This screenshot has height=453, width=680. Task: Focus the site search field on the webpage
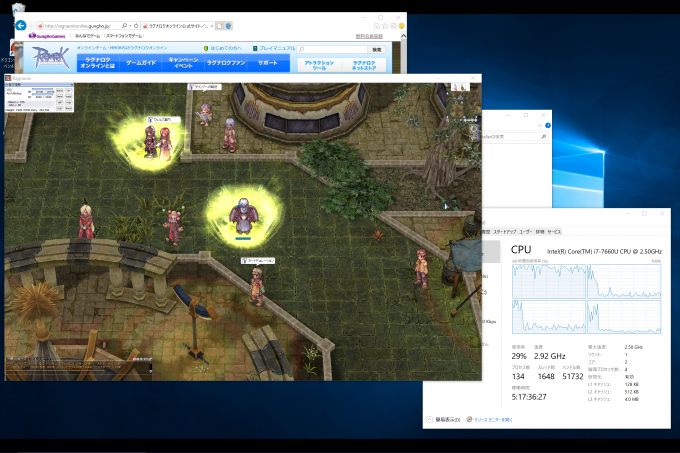coord(333,49)
